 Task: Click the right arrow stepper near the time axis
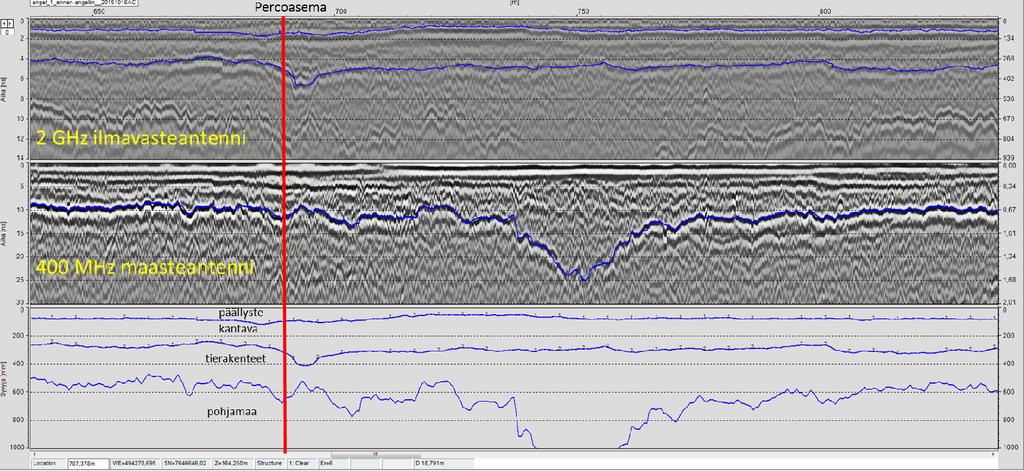(10, 24)
